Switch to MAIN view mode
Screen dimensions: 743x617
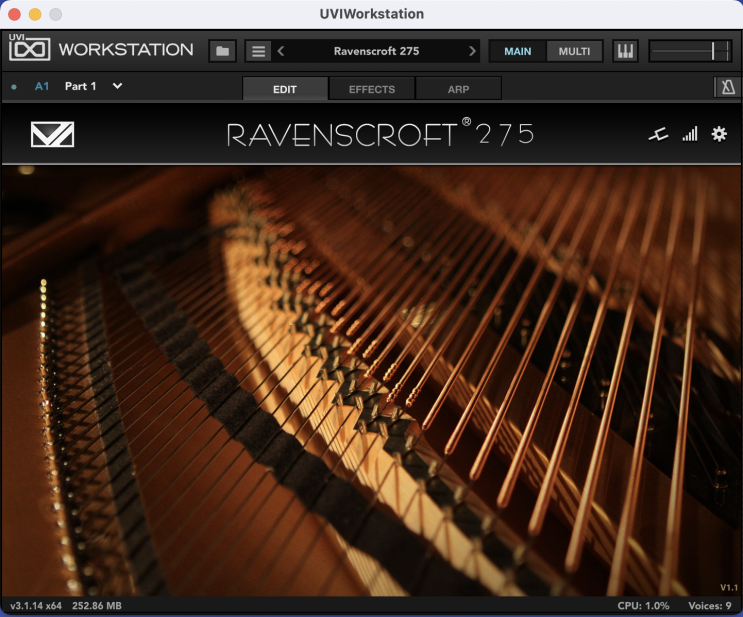point(518,51)
